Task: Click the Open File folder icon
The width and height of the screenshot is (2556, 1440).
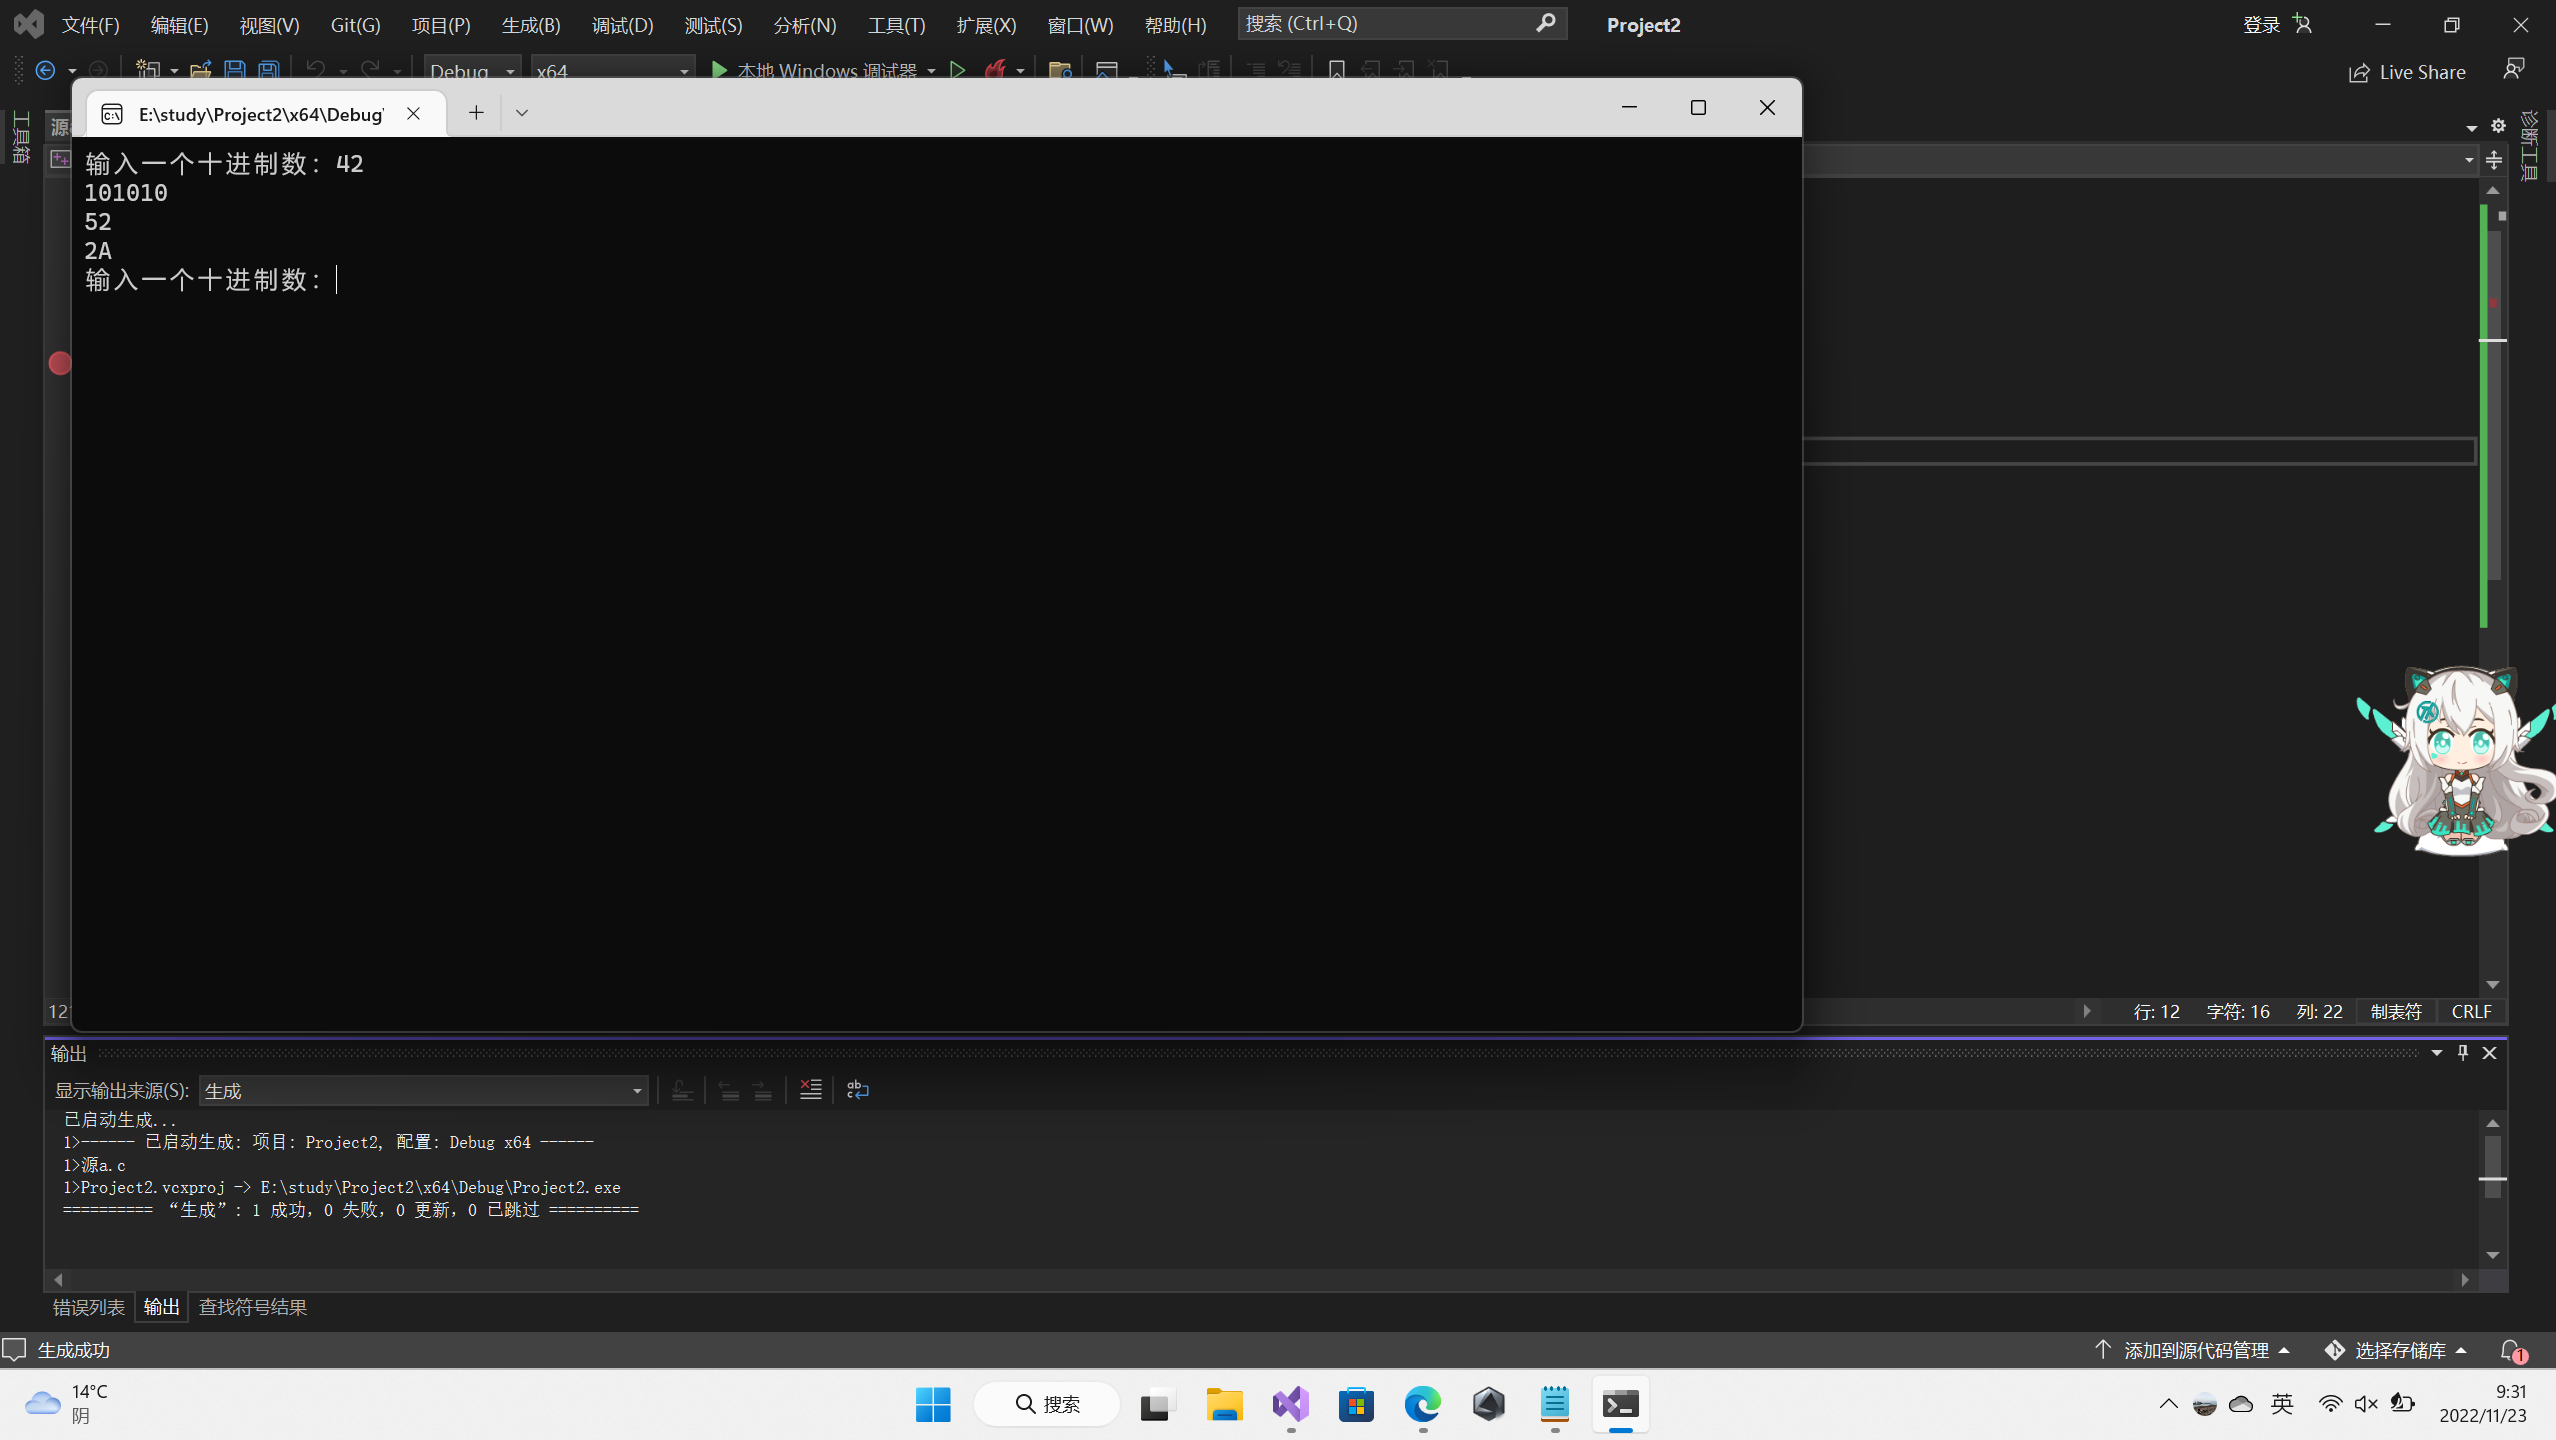Action: pos(200,70)
